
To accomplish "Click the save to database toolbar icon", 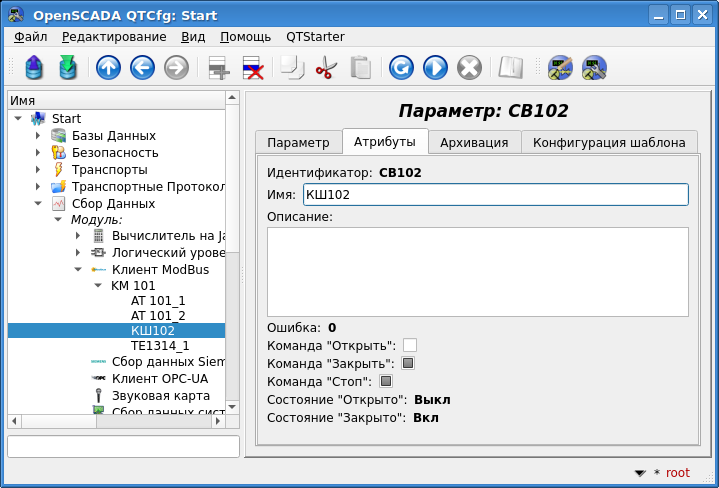I will [x=68, y=68].
